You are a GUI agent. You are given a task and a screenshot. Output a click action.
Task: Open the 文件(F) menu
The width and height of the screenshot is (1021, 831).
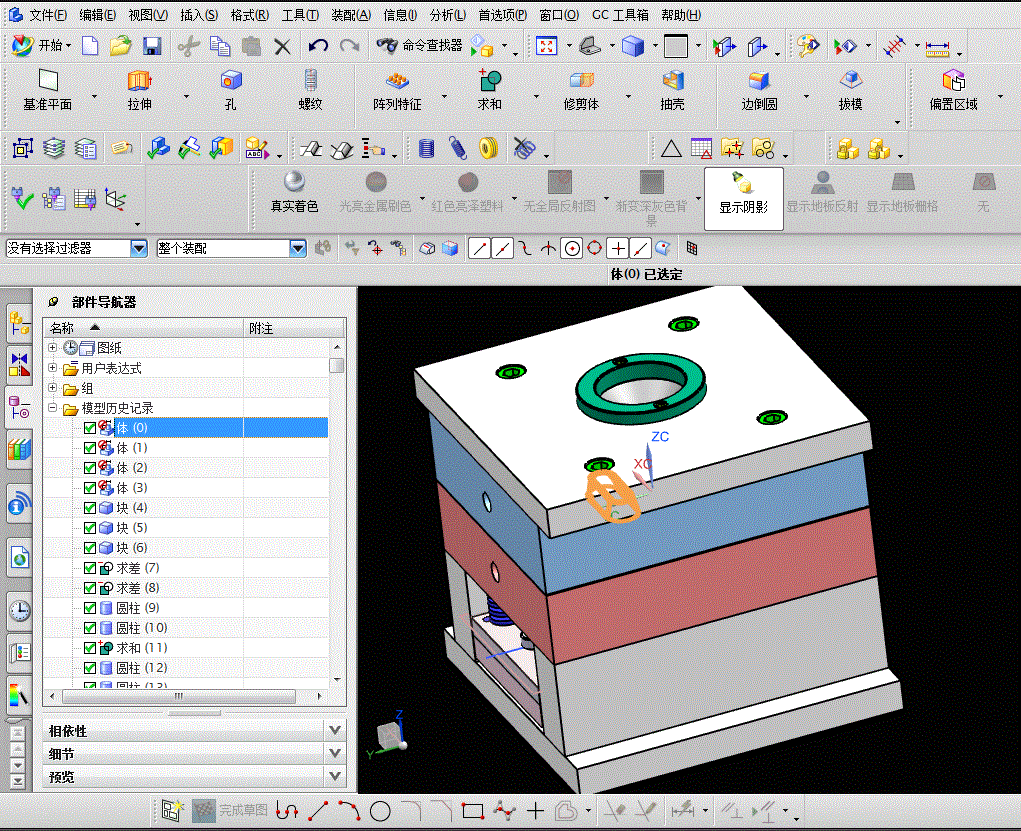pos(48,14)
